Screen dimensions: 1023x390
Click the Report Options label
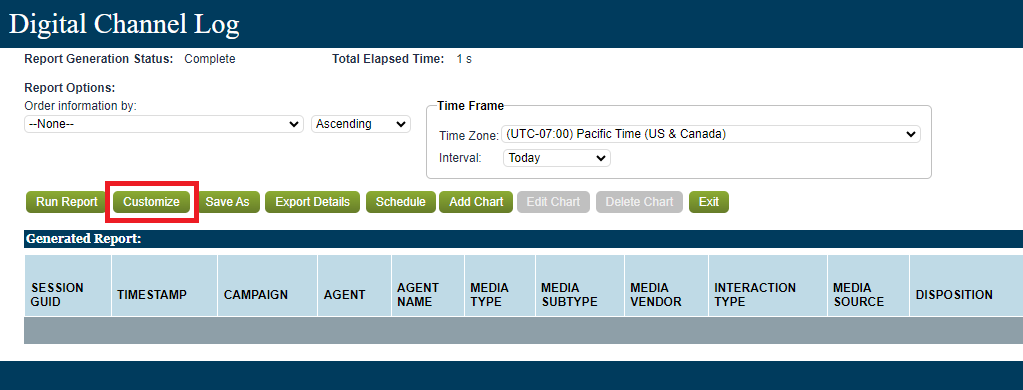[x=70, y=87]
